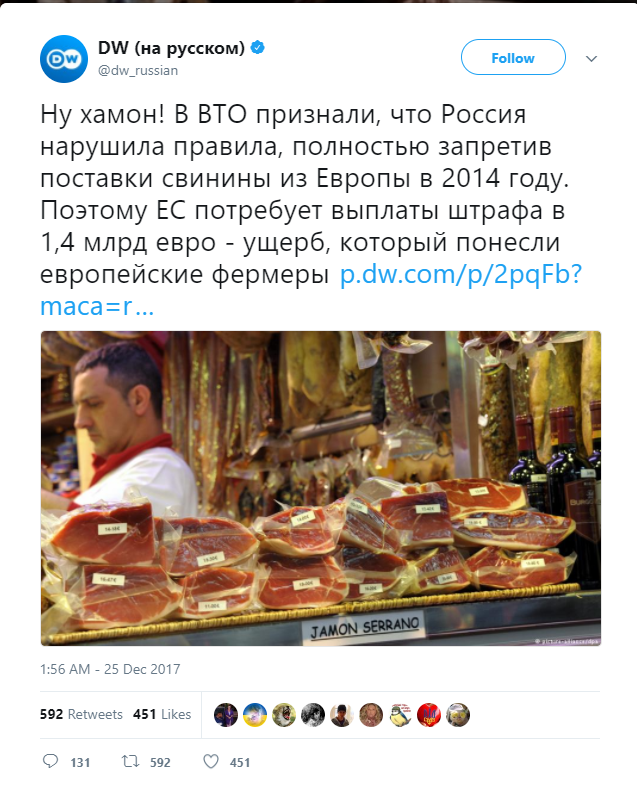Like the tweet with the heart icon
Viewport: 637px width, 793px height.
pyautogui.click(x=211, y=761)
